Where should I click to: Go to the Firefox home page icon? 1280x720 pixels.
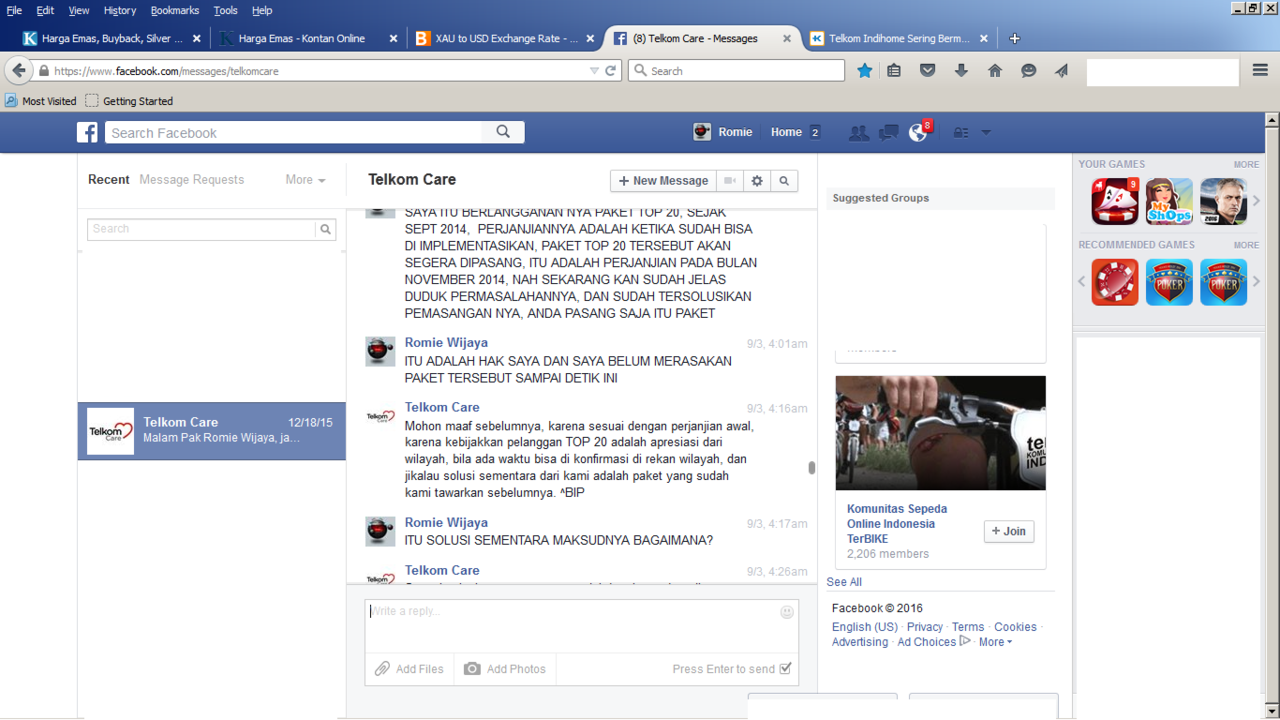point(994,71)
